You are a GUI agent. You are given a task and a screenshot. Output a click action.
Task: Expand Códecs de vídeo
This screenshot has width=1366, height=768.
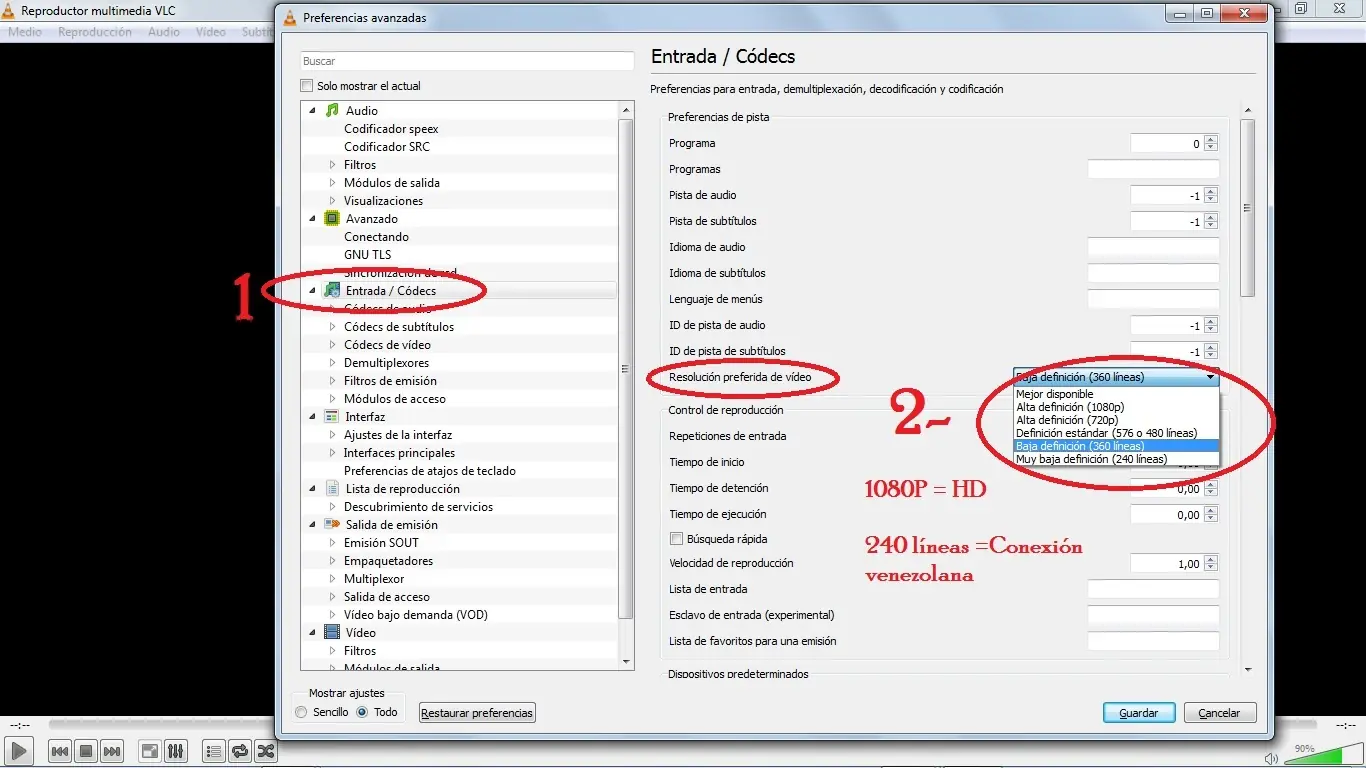333,345
